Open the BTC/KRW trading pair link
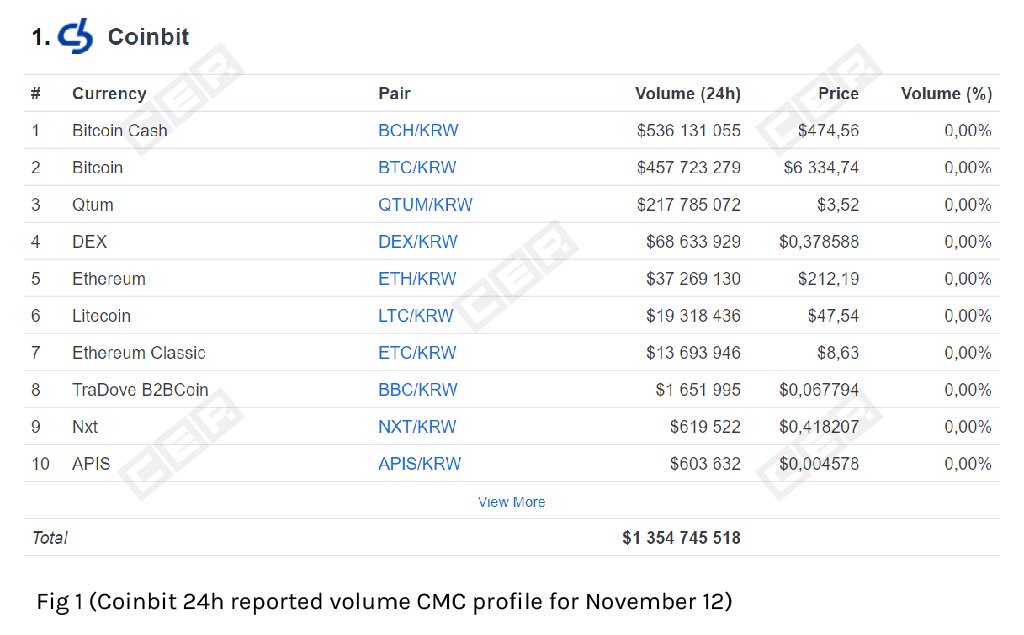This screenshot has width=1024, height=635. (x=417, y=167)
